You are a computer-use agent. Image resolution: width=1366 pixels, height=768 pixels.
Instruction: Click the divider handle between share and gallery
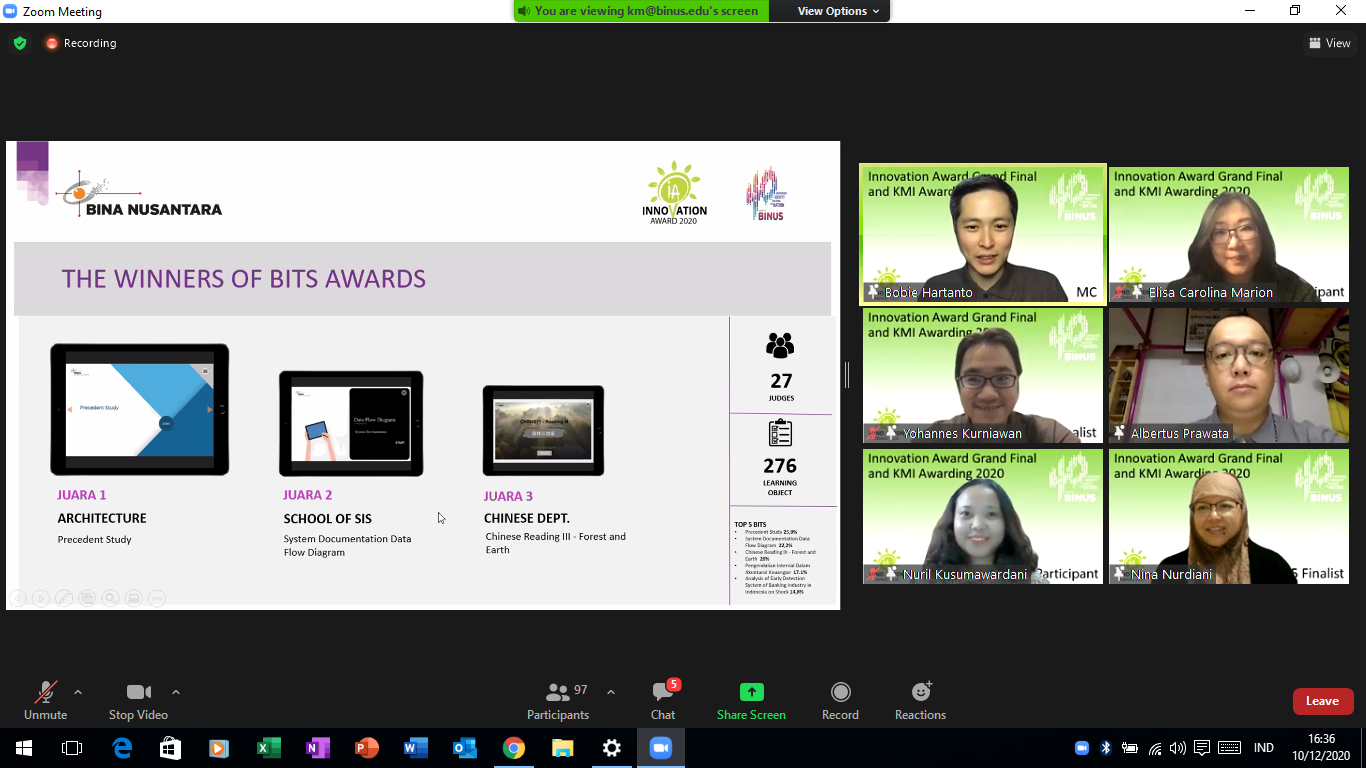[x=847, y=375]
